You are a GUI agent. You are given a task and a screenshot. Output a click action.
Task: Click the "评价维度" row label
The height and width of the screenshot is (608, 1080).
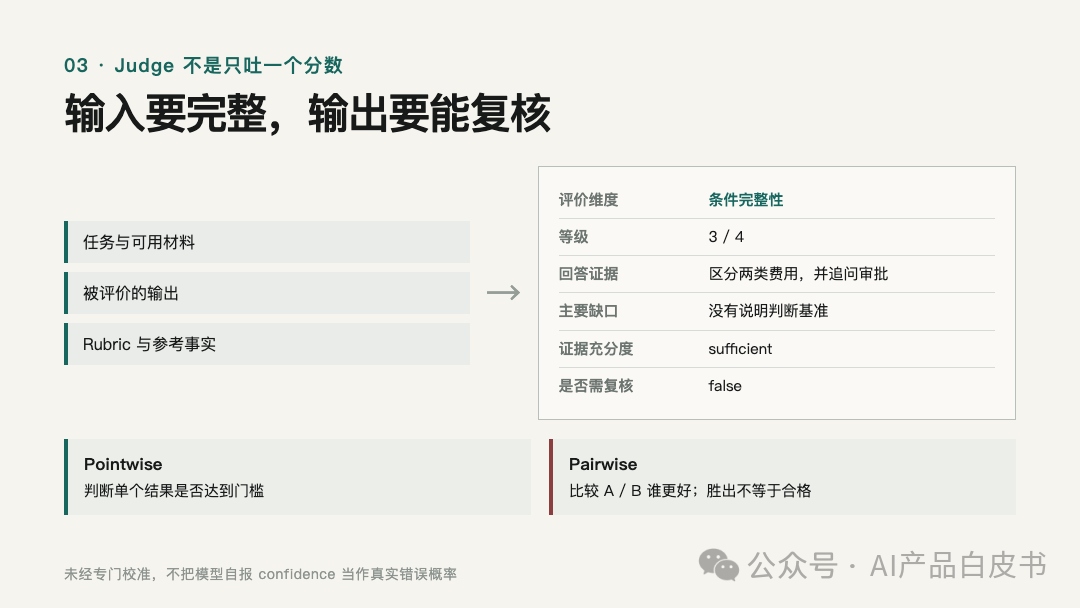pos(588,200)
